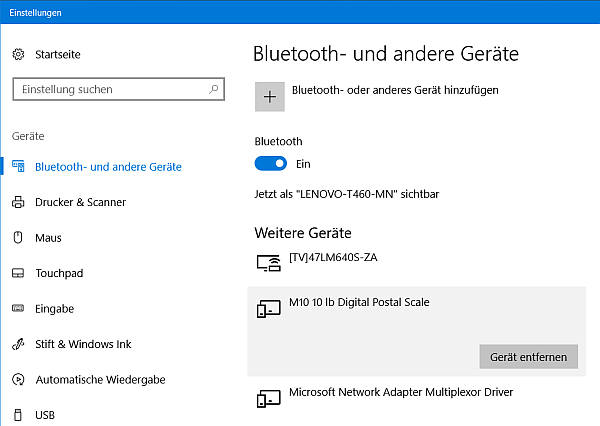Click the Automatische Wiedergabe icon
This screenshot has width=600, height=426.
tap(18, 380)
